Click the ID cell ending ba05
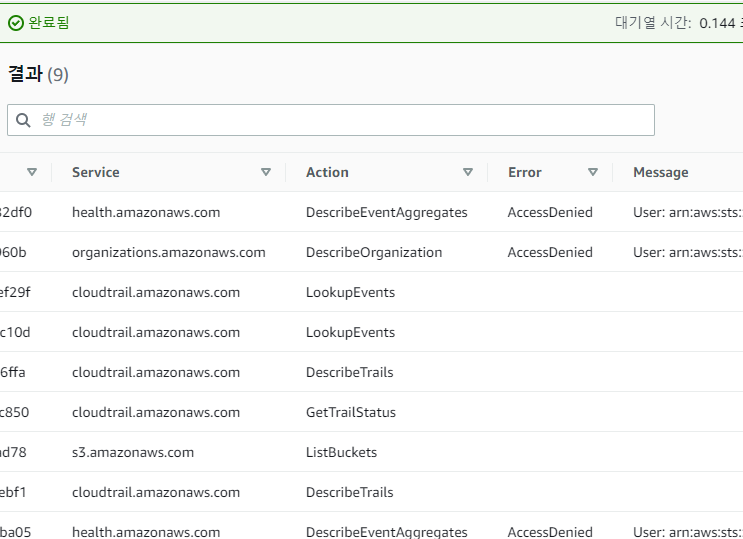 16,532
